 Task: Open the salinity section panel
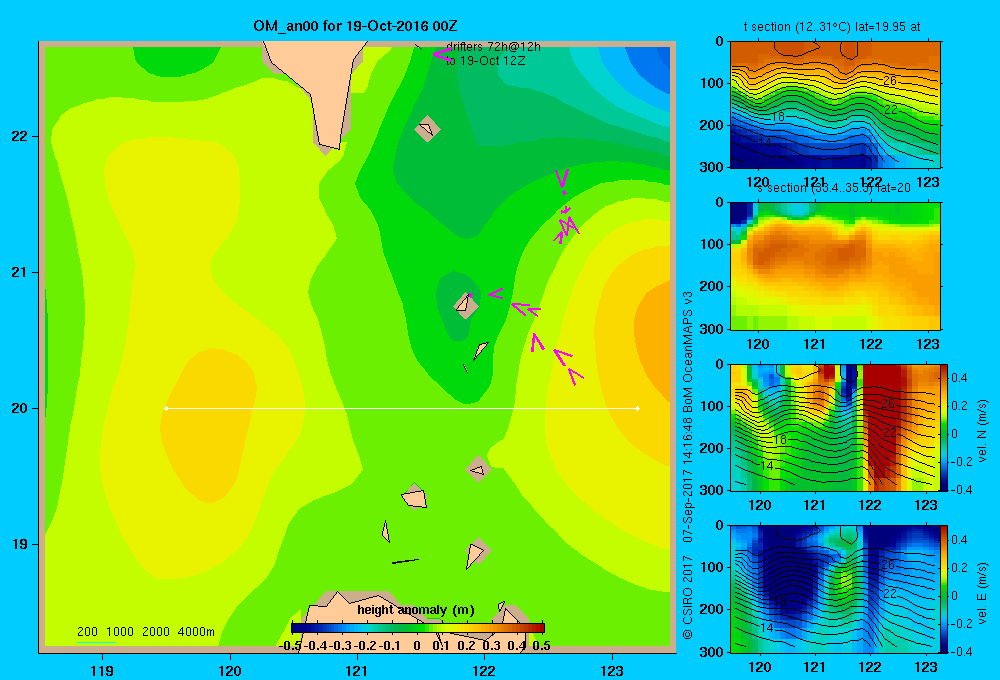835,266
